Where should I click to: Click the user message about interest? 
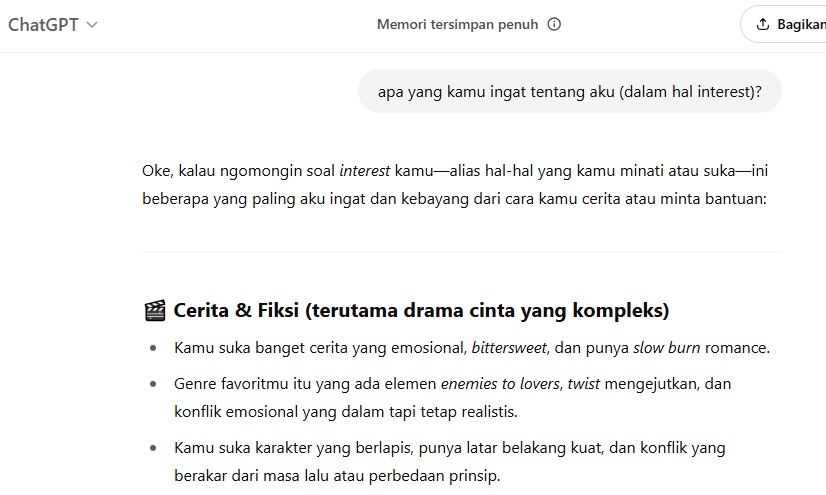pyautogui.click(x=569, y=92)
